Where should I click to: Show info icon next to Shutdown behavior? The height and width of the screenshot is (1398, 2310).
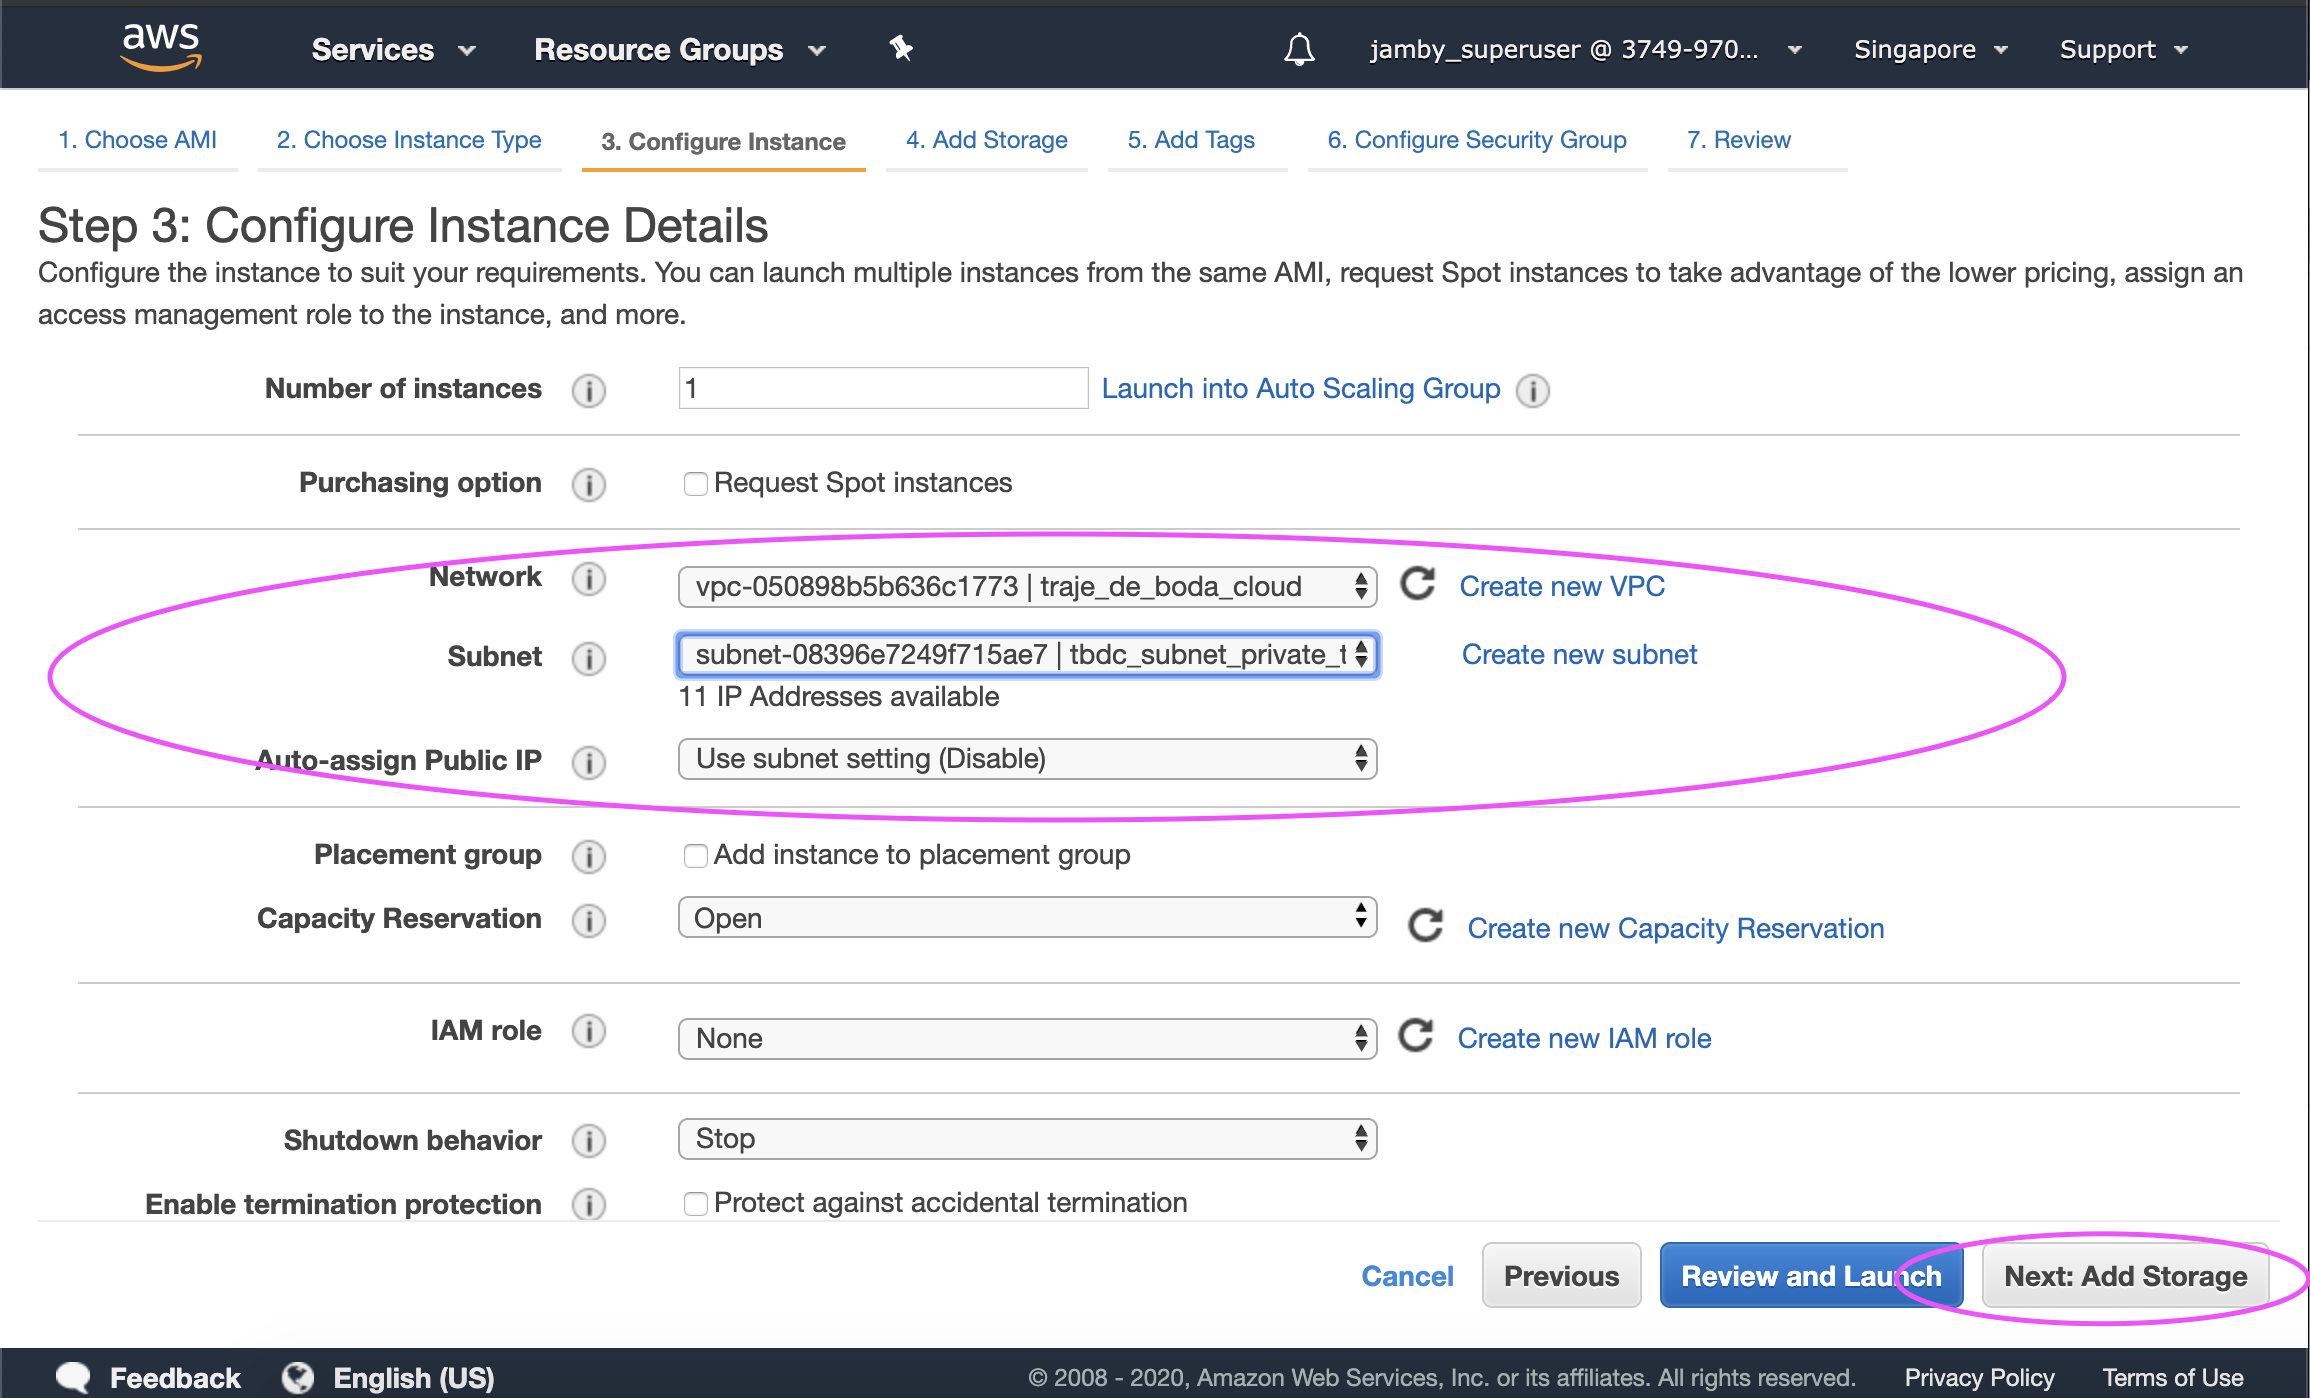point(589,1141)
